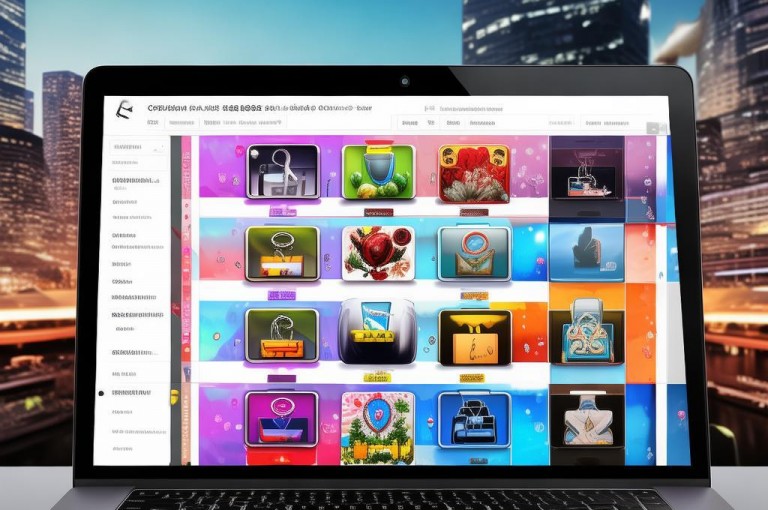Open the green icon with pot and fruits
This screenshot has height=510, width=768.
[378, 171]
